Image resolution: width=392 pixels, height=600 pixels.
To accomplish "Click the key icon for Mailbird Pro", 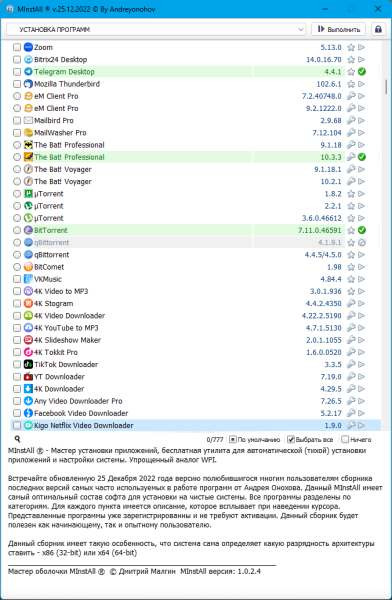I will (x=351, y=121).
